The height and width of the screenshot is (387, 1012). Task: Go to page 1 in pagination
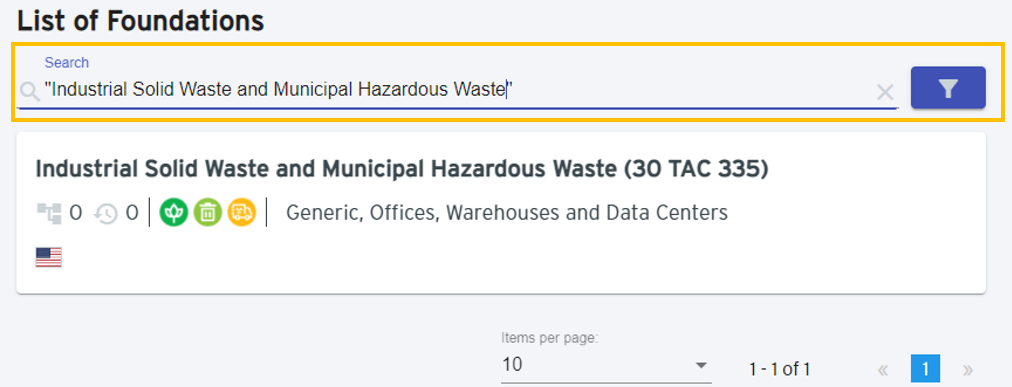coord(925,369)
